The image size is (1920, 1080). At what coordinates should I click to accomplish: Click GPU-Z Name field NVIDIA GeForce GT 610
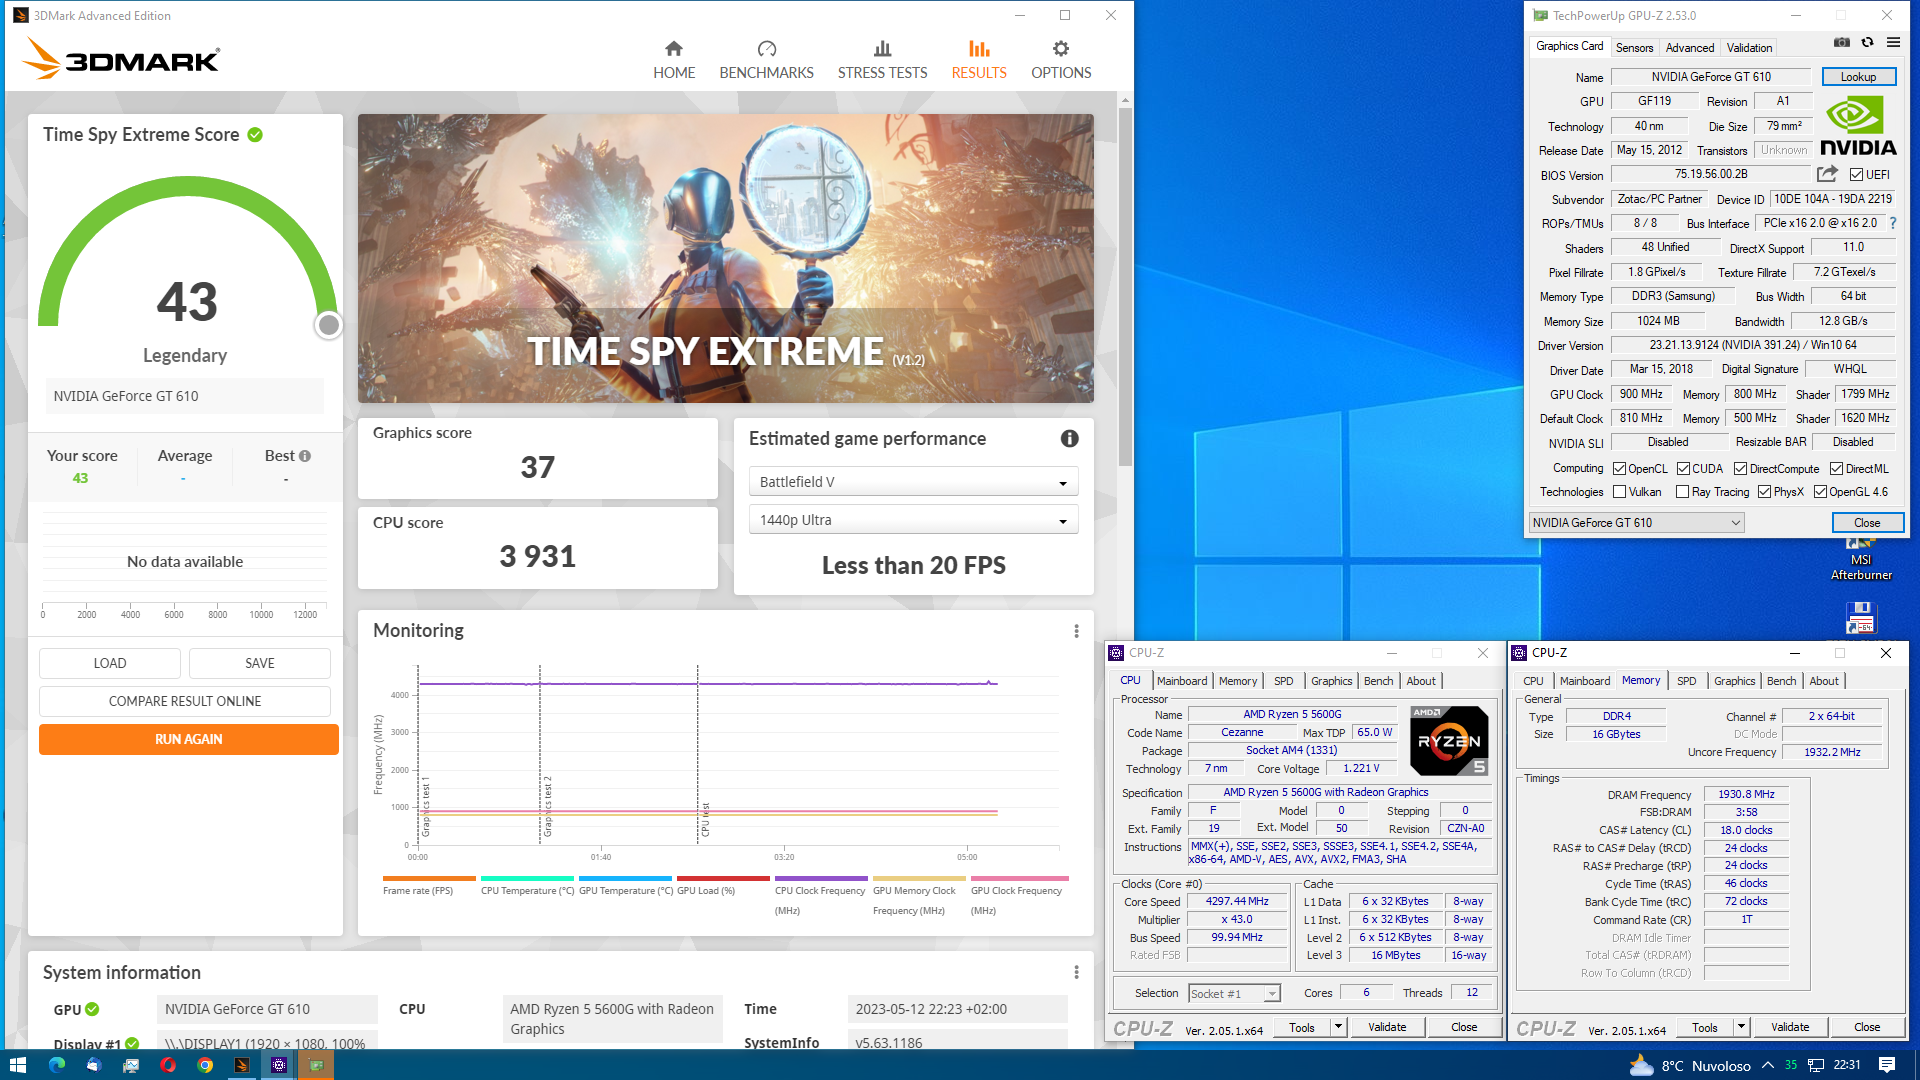point(1711,77)
